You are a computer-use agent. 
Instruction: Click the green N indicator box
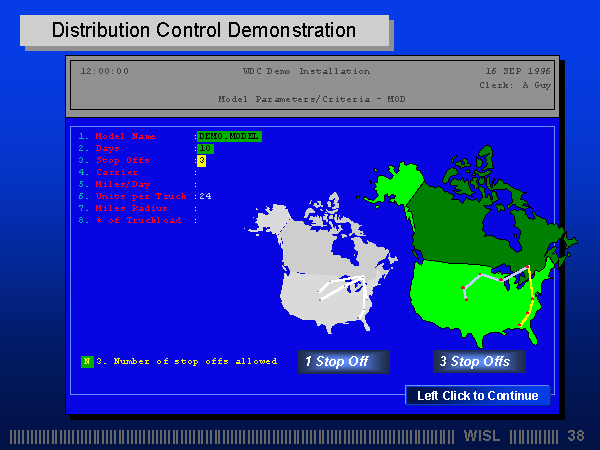[87, 362]
